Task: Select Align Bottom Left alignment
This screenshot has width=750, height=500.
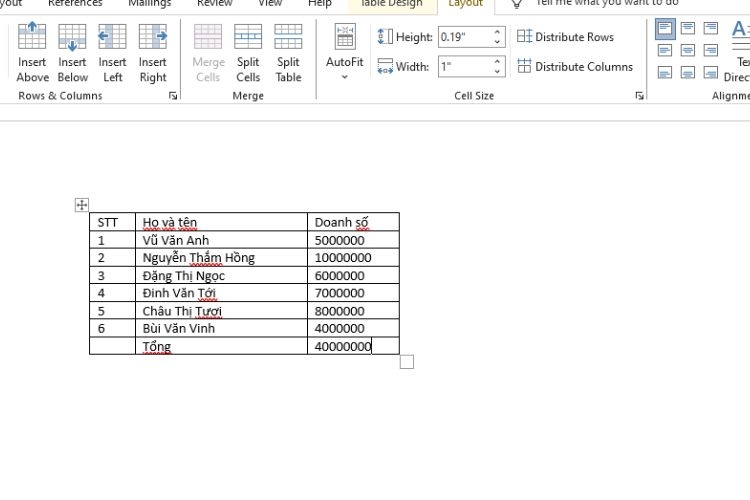Action: (665, 73)
